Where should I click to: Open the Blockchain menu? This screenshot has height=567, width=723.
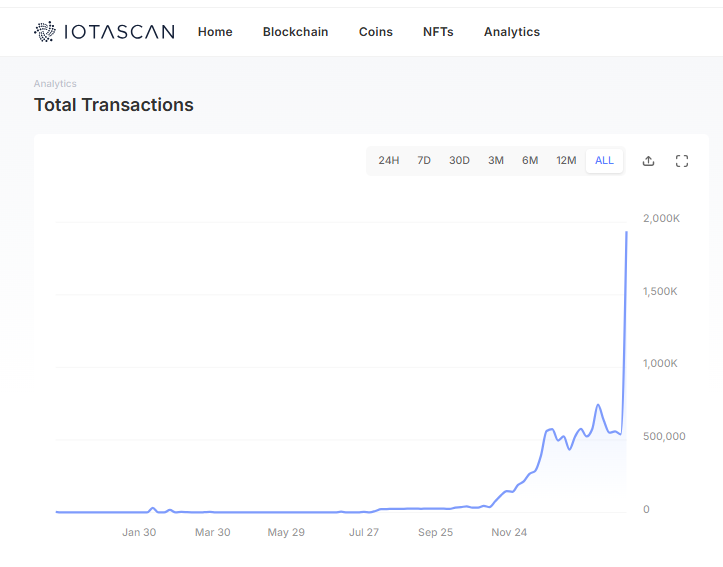tap(296, 32)
